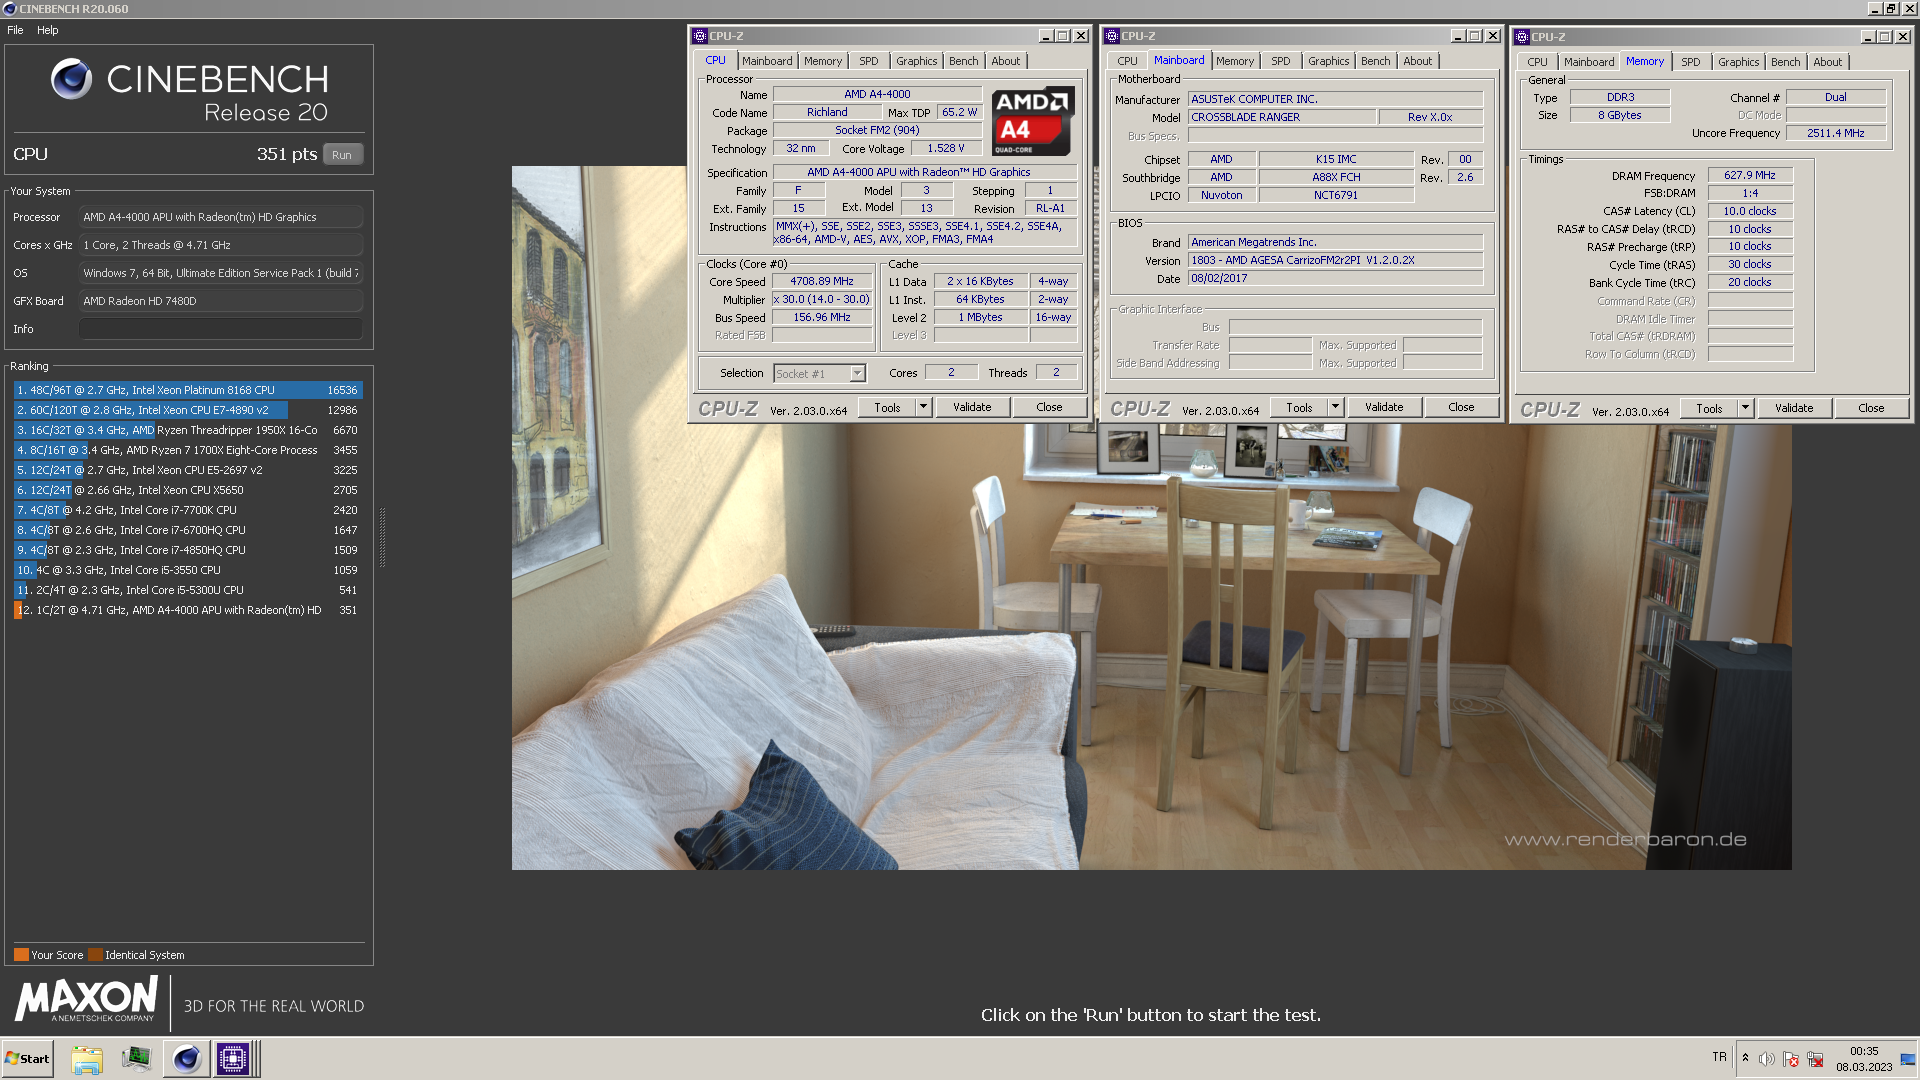
Task: Click the A88X FCH southbridge field
Action: 1336,178
